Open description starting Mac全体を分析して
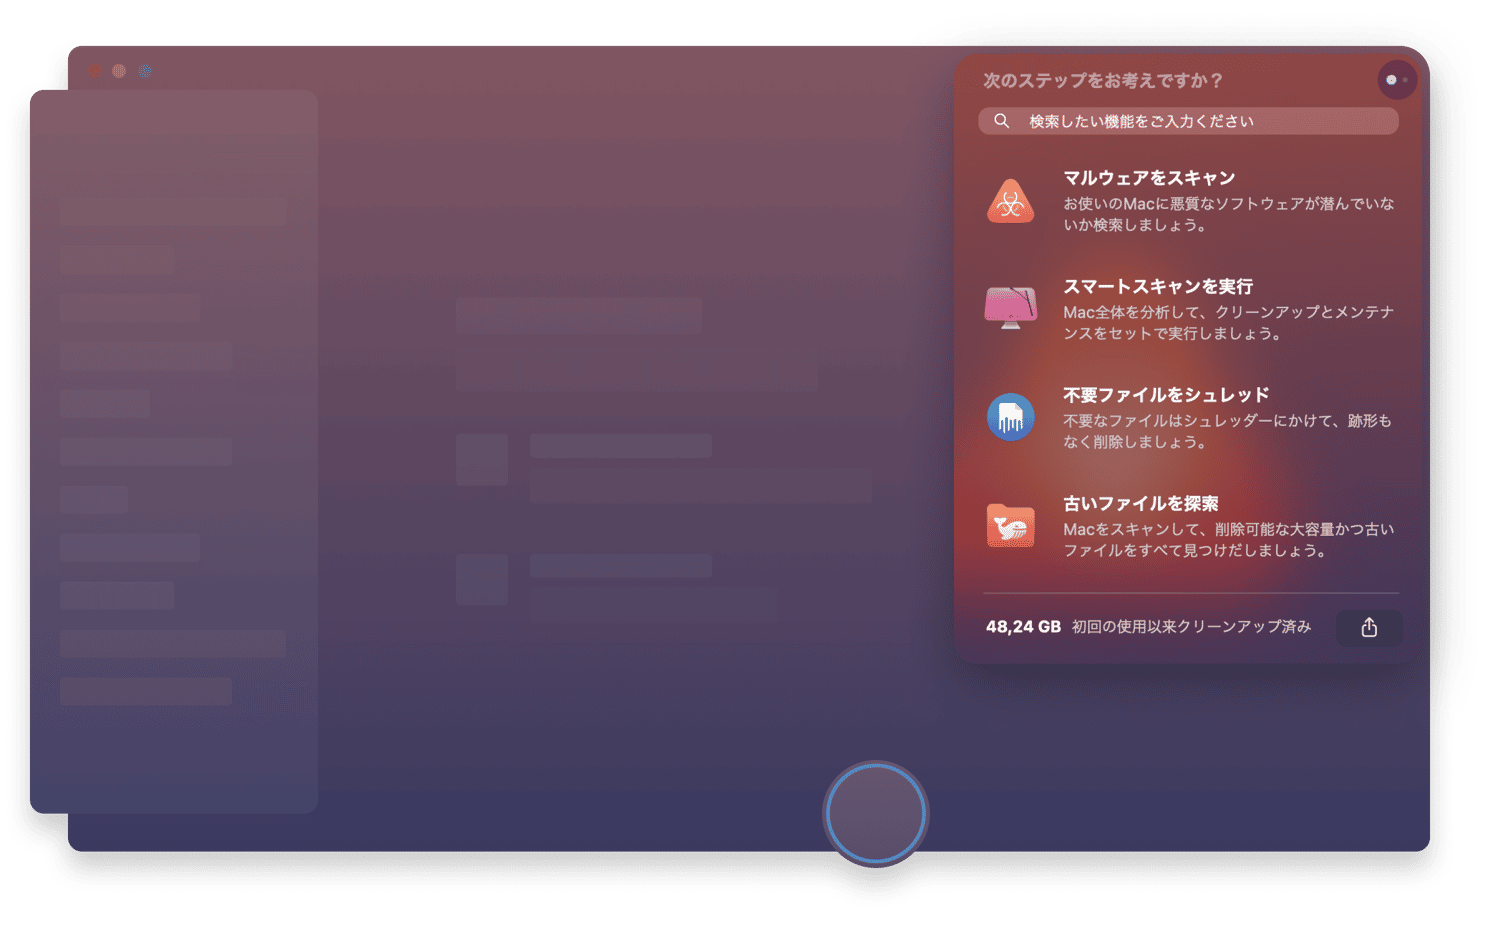Screen dimensions: 1500x943 (1228, 322)
